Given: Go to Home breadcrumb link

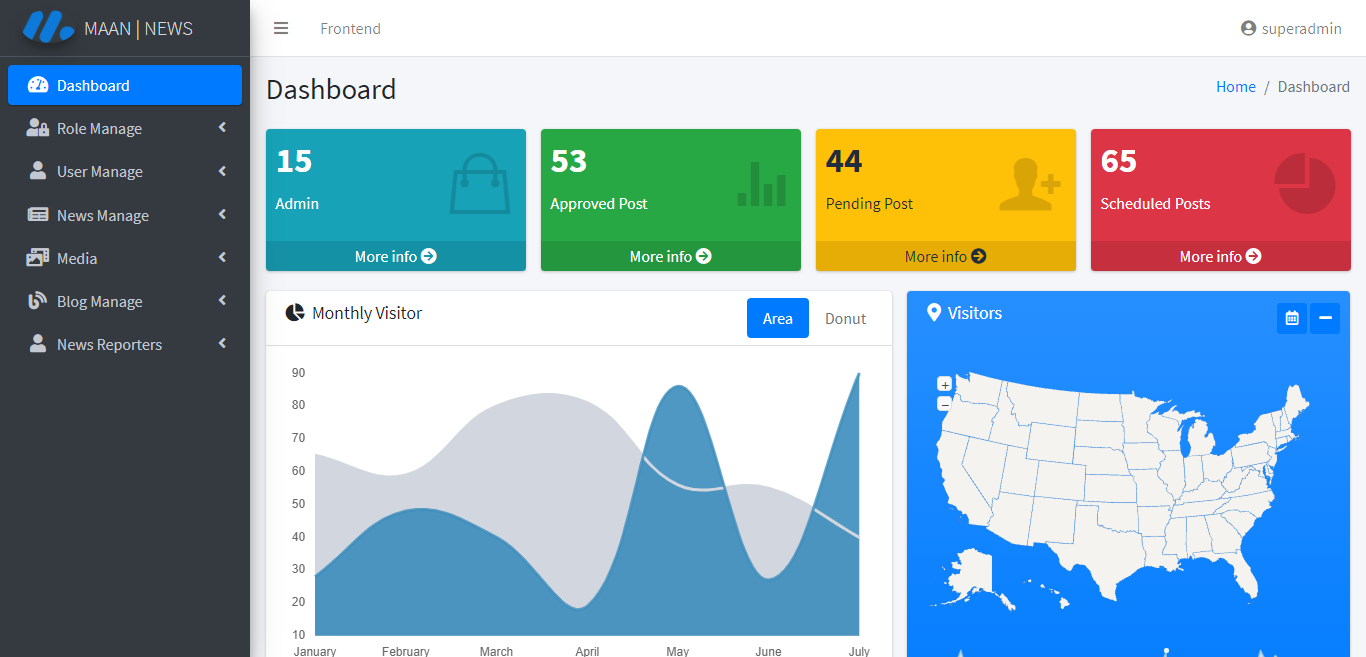Looking at the screenshot, I should (1236, 86).
